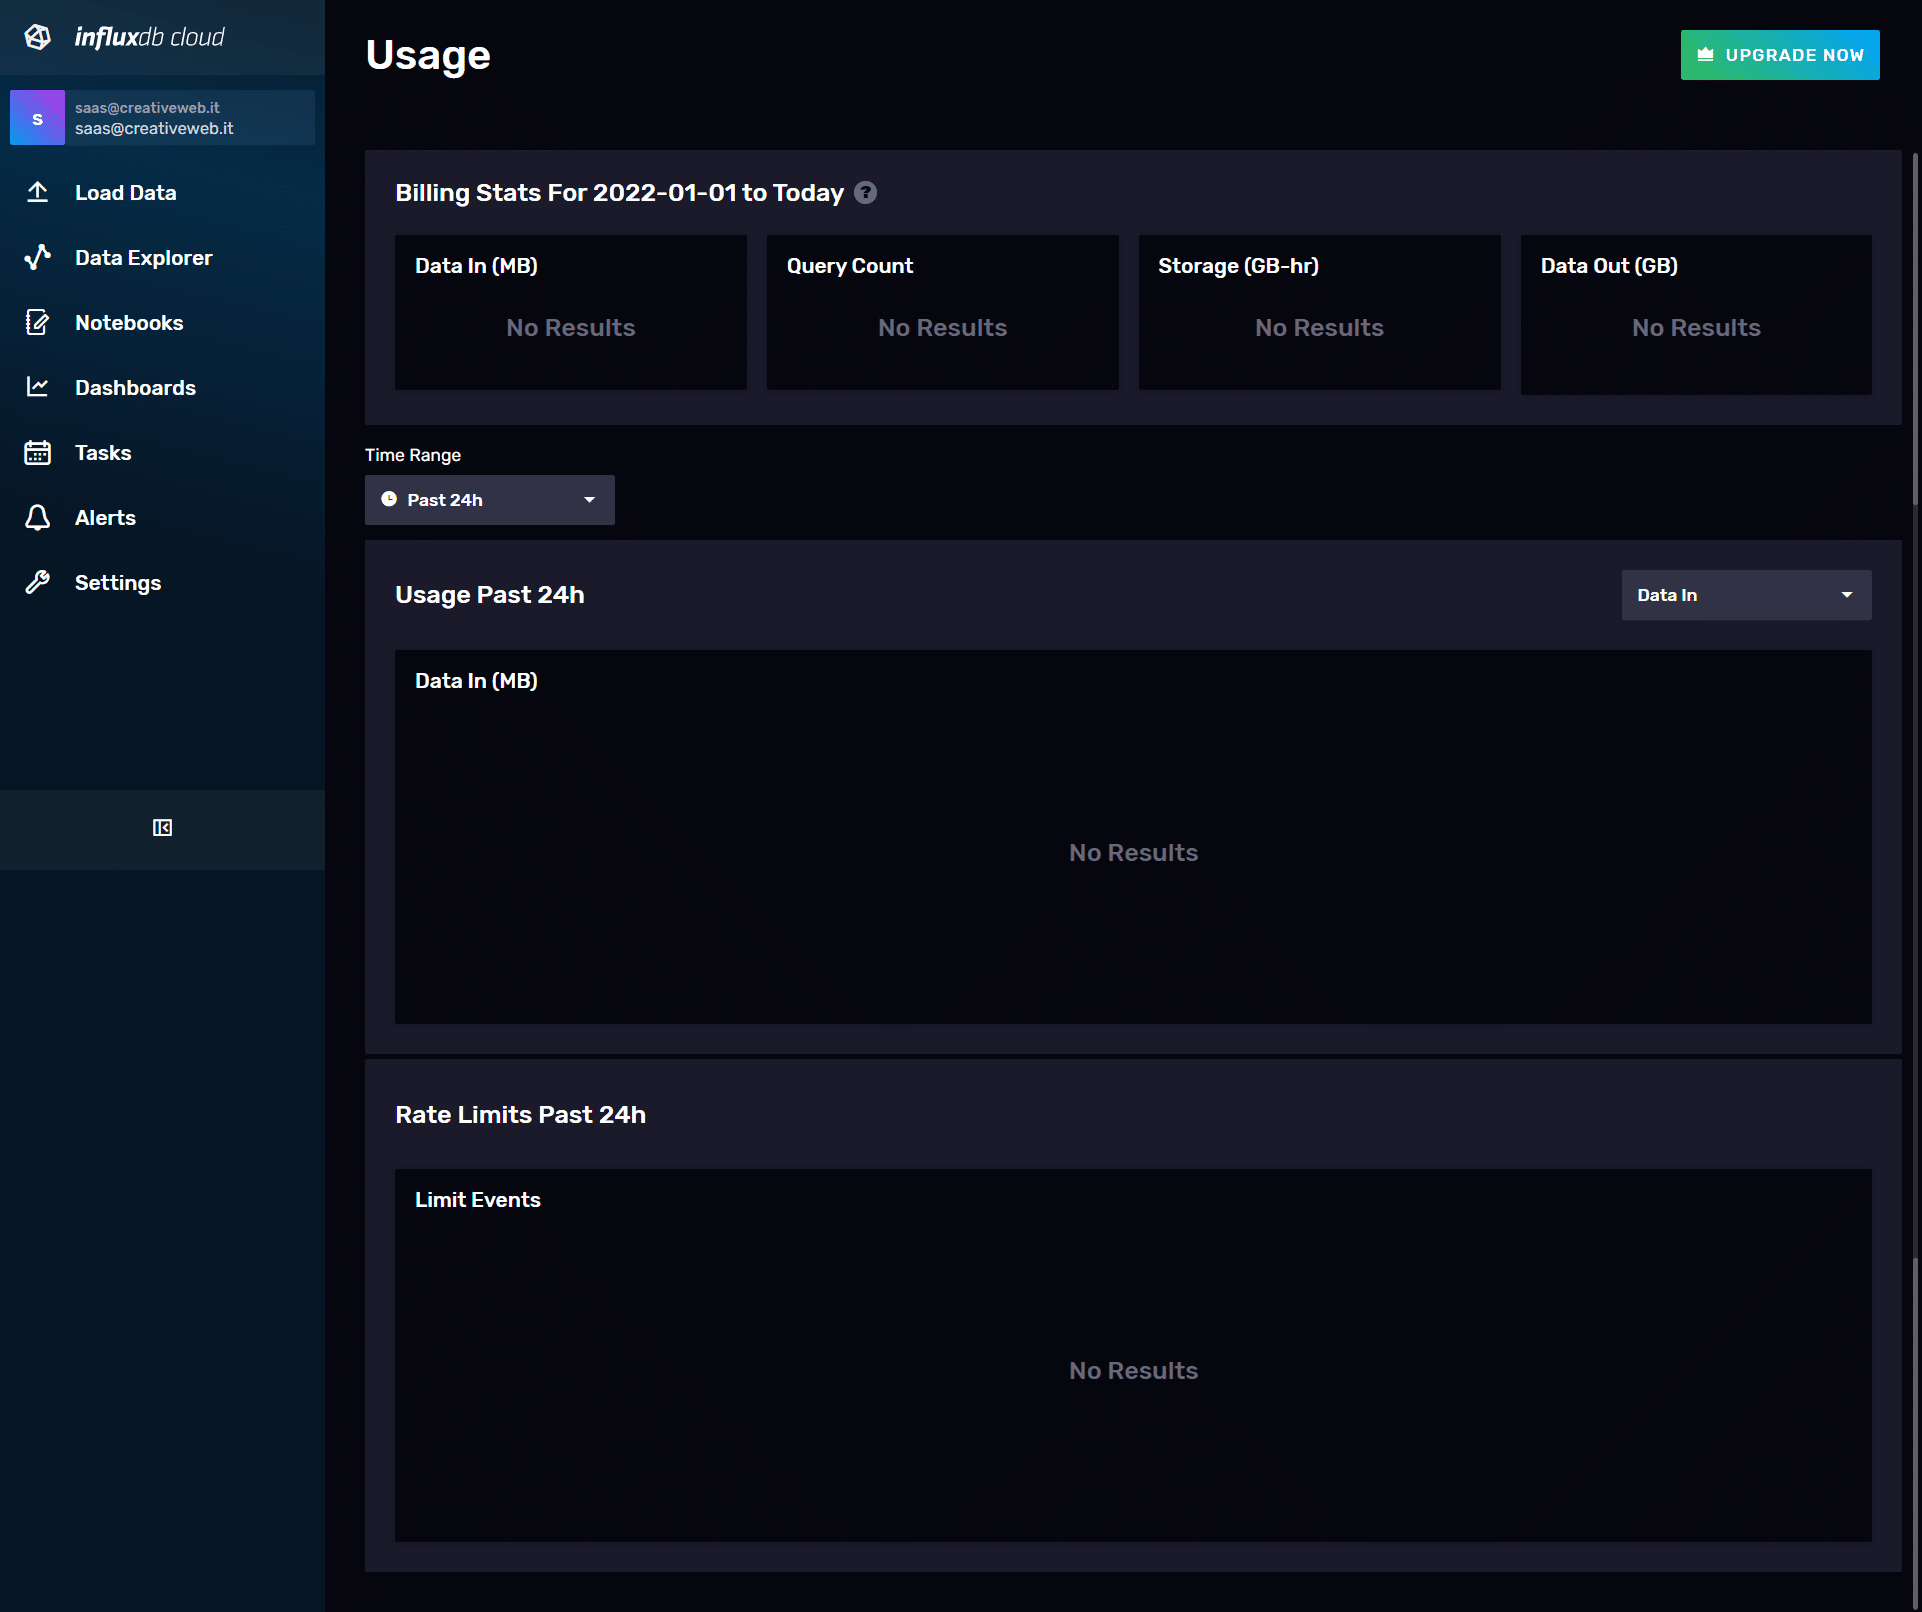
Task: Click the Tasks icon in sidebar
Action: click(x=38, y=451)
